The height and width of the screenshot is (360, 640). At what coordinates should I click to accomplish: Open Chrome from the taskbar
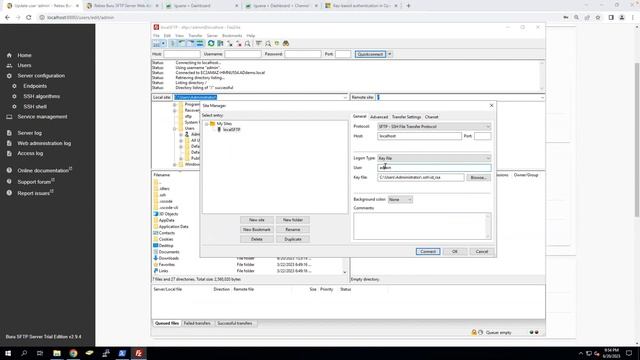point(73,353)
